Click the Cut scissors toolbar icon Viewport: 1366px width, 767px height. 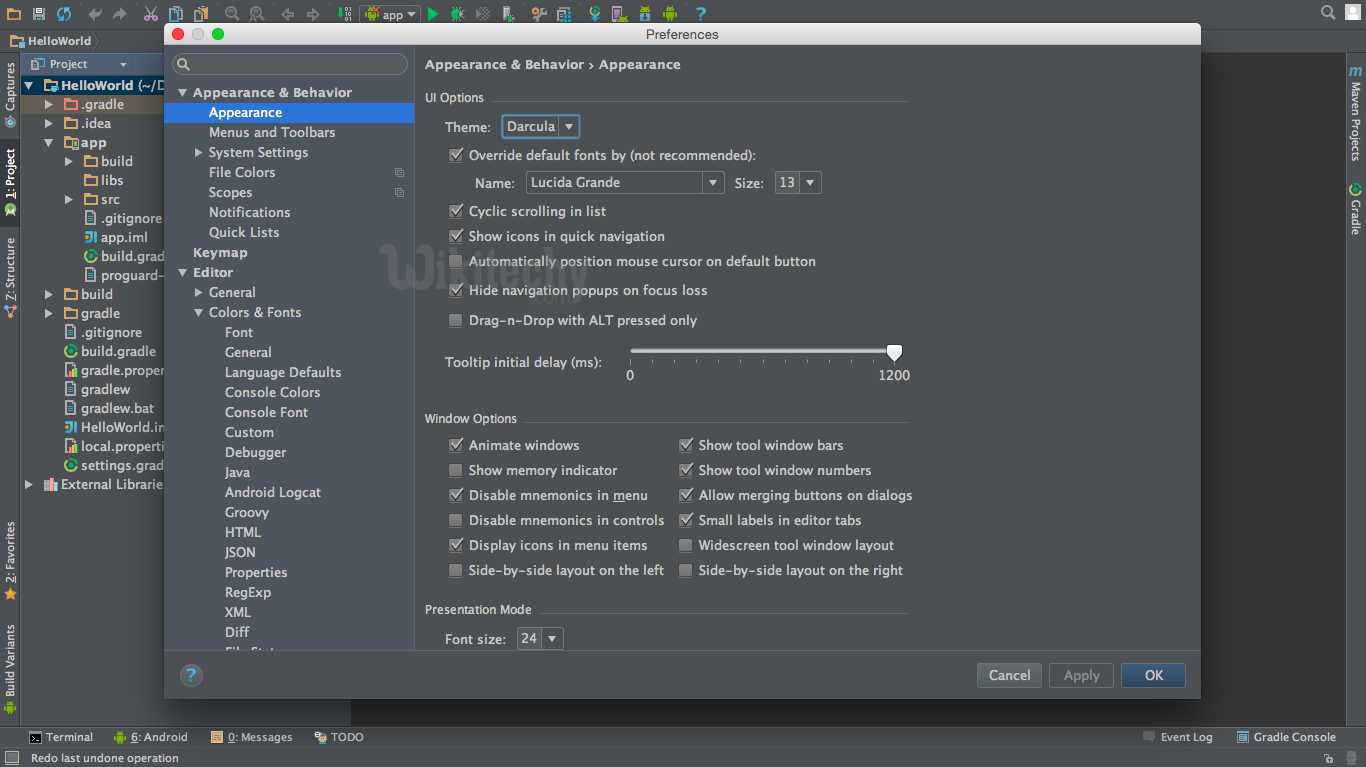151,13
